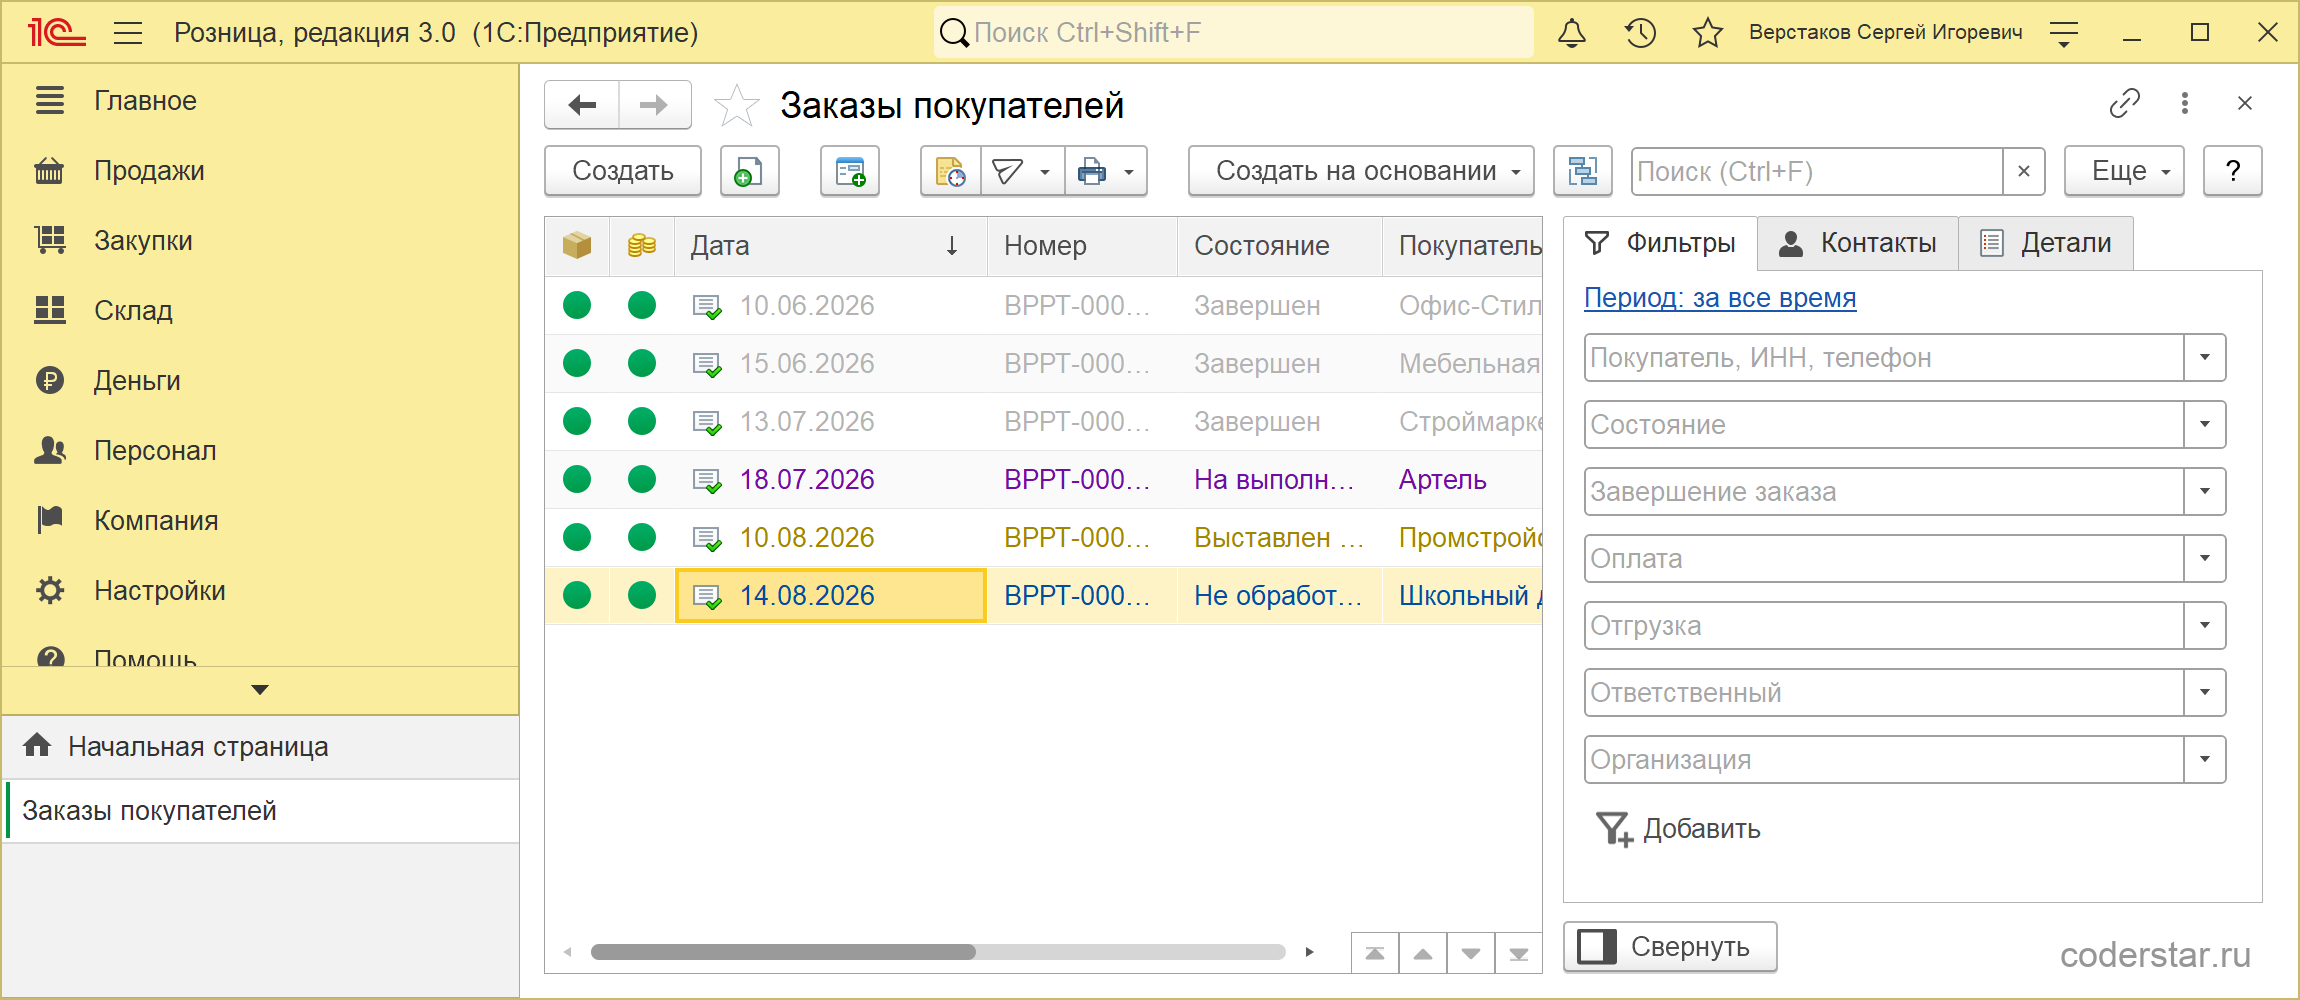Image resolution: width=2300 pixels, height=1000 pixels.
Task: Go forward with the right arrow
Action: click(655, 105)
